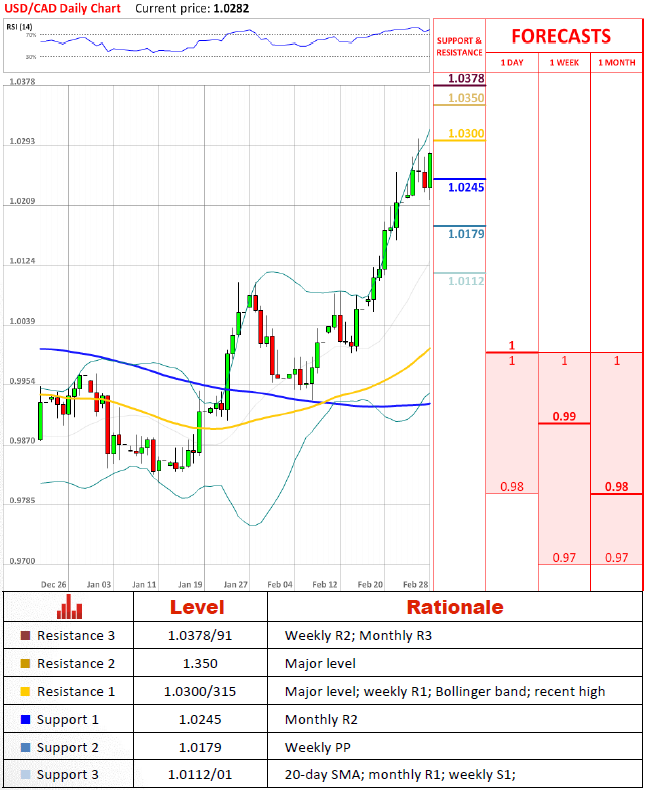The height and width of the screenshot is (790, 646).
Task: Click the red bar chart icon in table header
Action: coord(70,607)
